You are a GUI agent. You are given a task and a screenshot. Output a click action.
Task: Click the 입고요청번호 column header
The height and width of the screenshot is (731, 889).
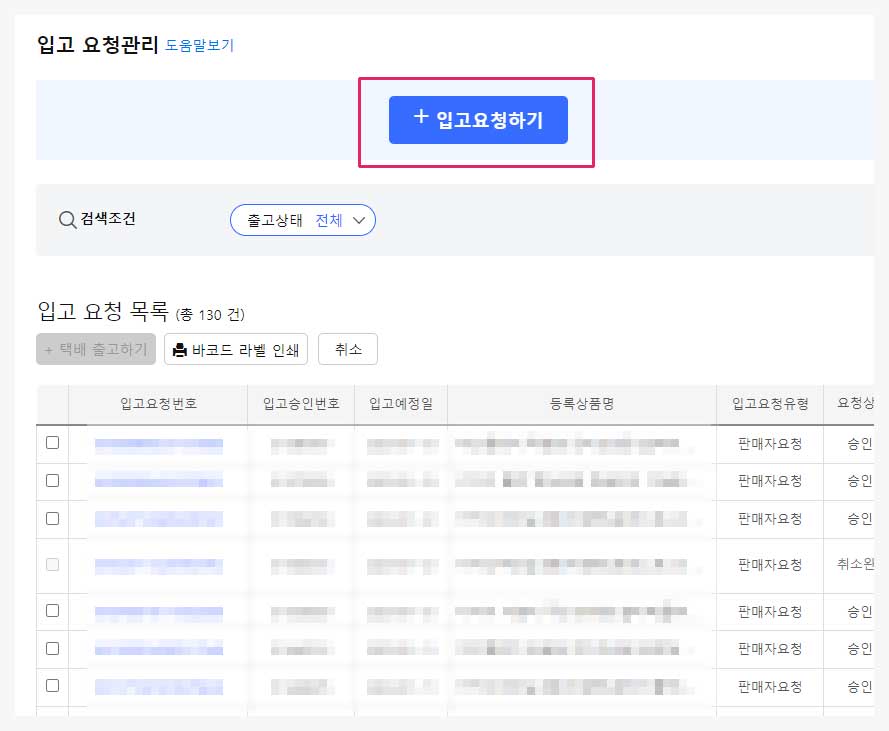158,404
